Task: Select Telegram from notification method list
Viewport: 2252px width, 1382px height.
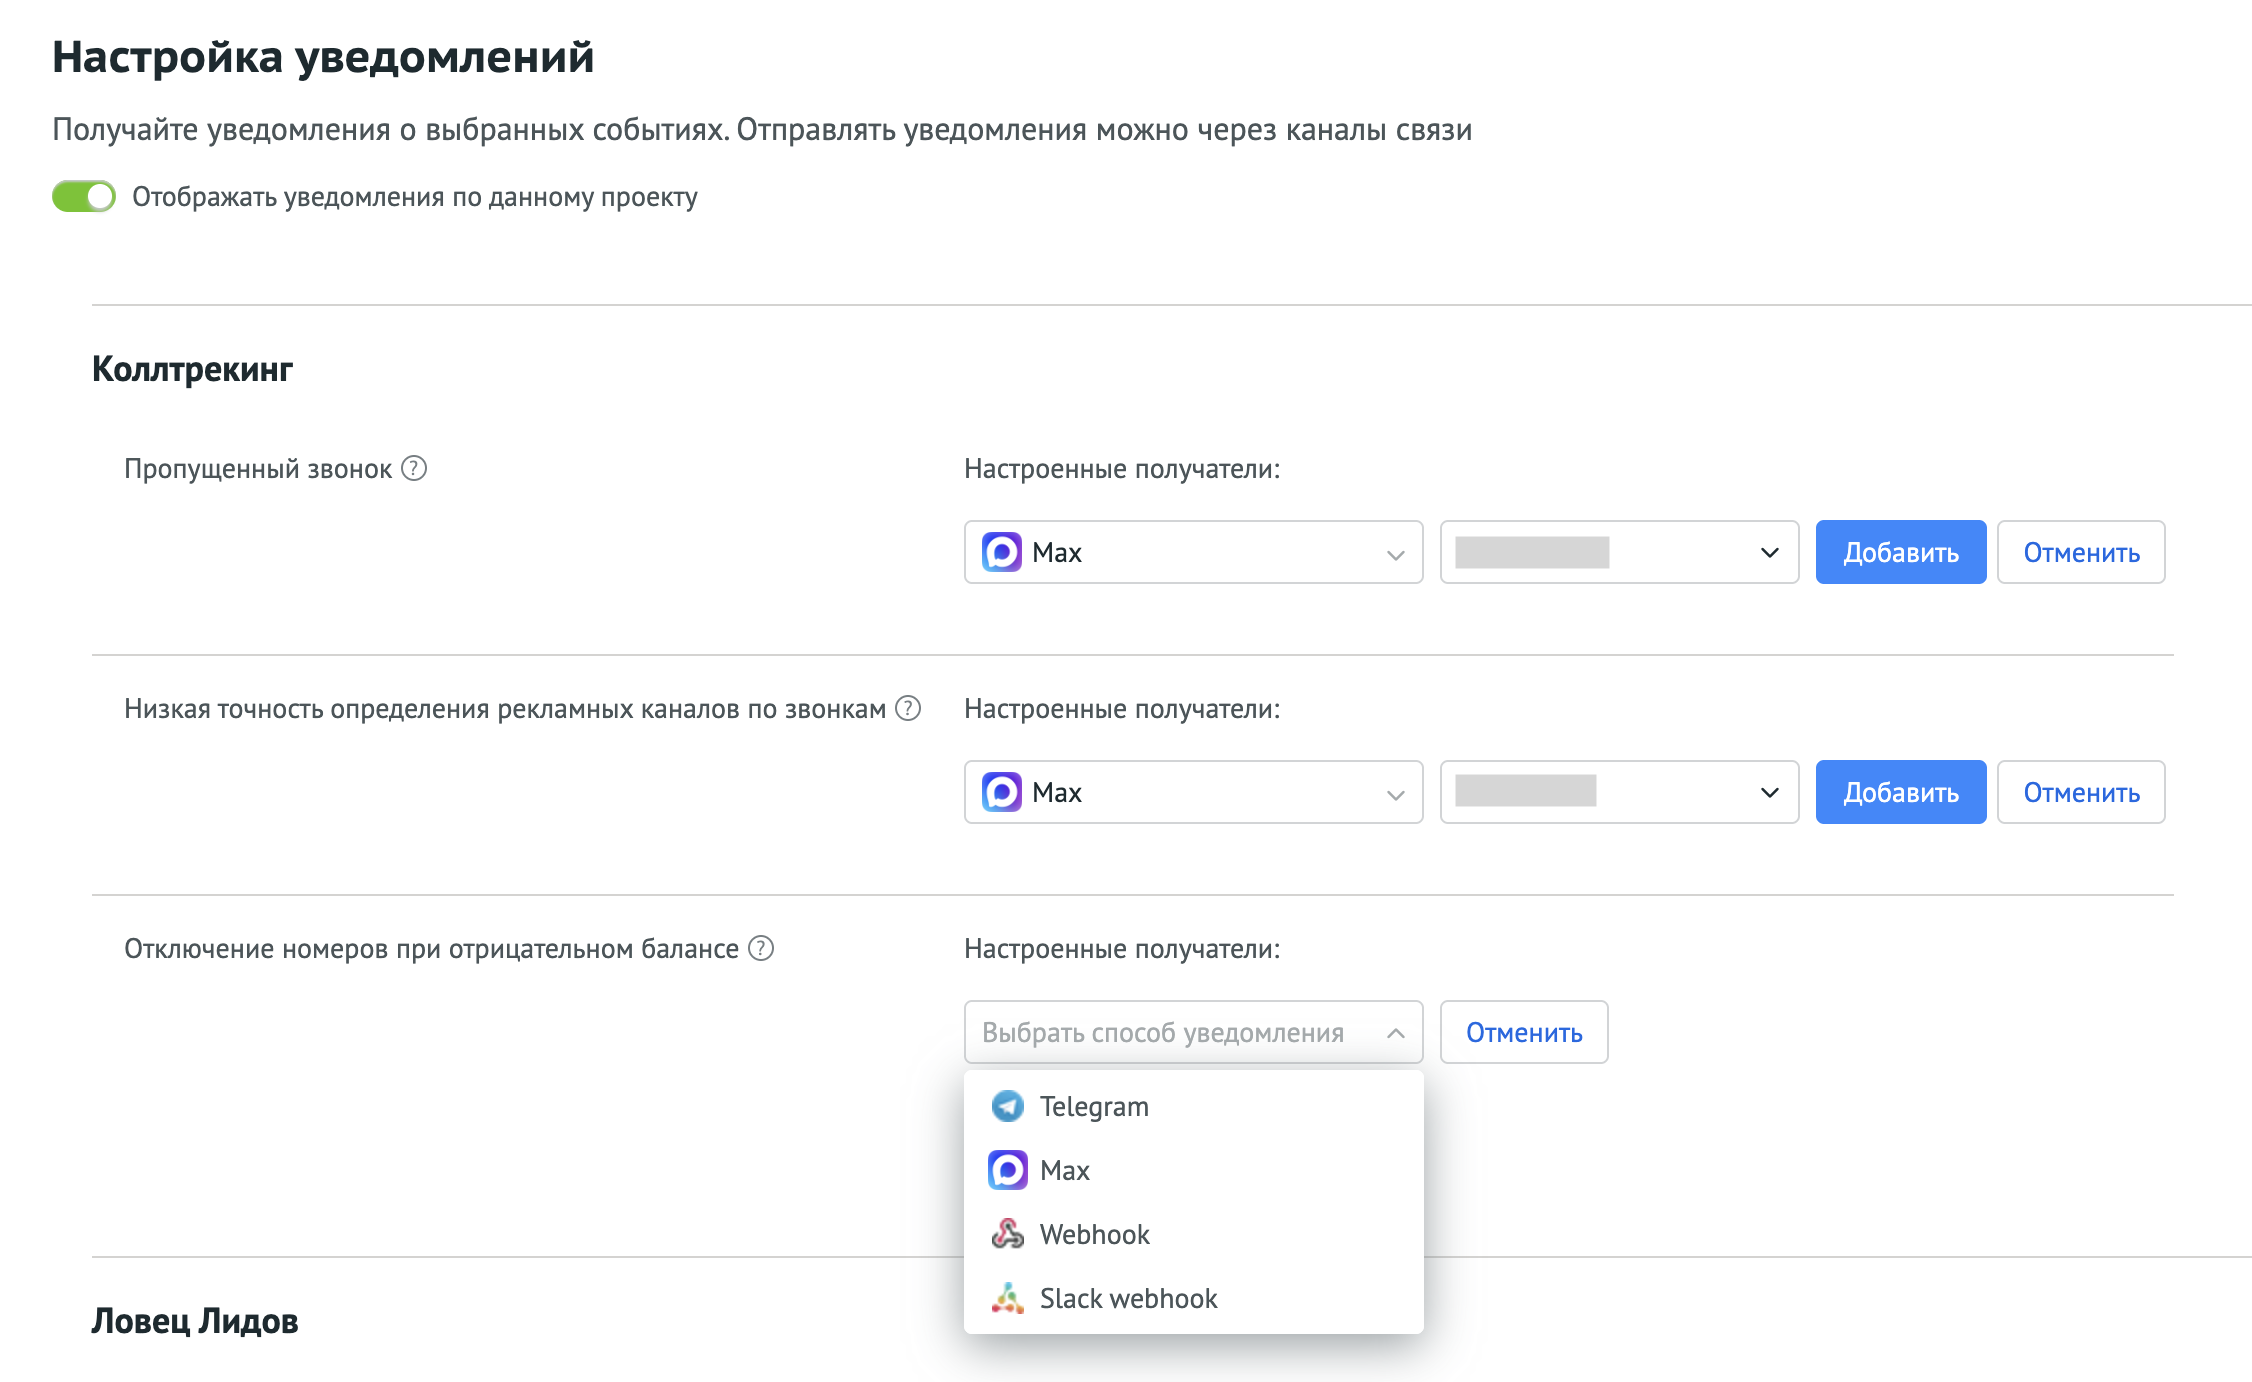Action: tap(1193, 1106)
